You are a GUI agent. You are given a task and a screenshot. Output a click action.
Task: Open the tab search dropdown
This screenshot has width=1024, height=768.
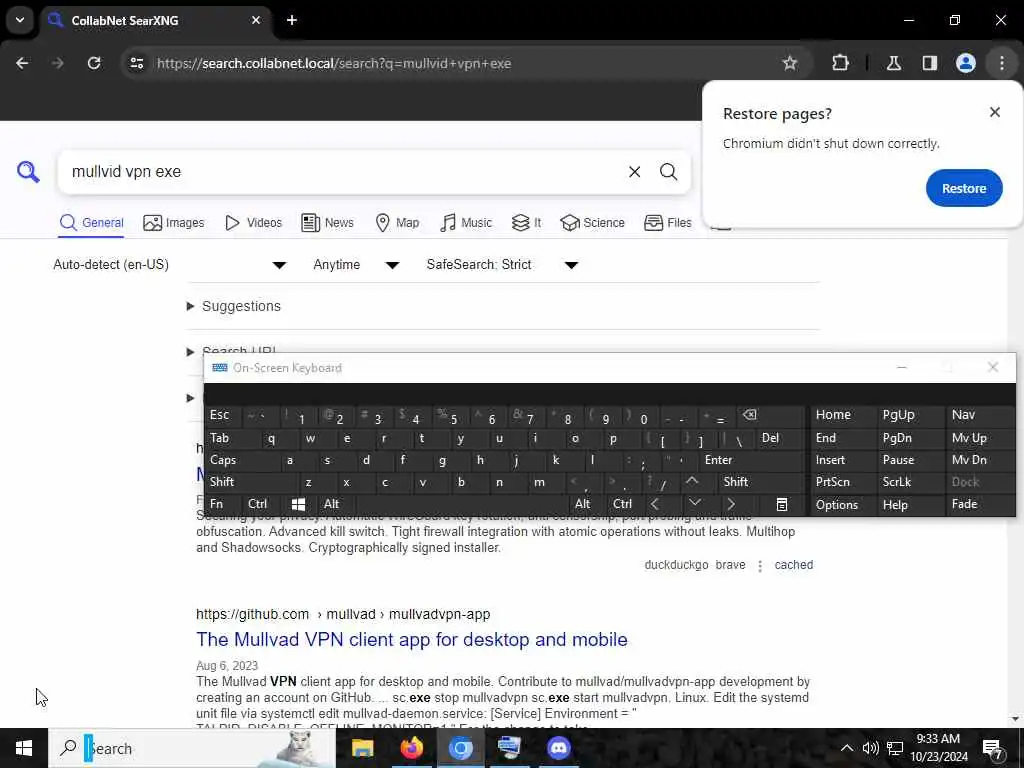[x=20, y=20]
